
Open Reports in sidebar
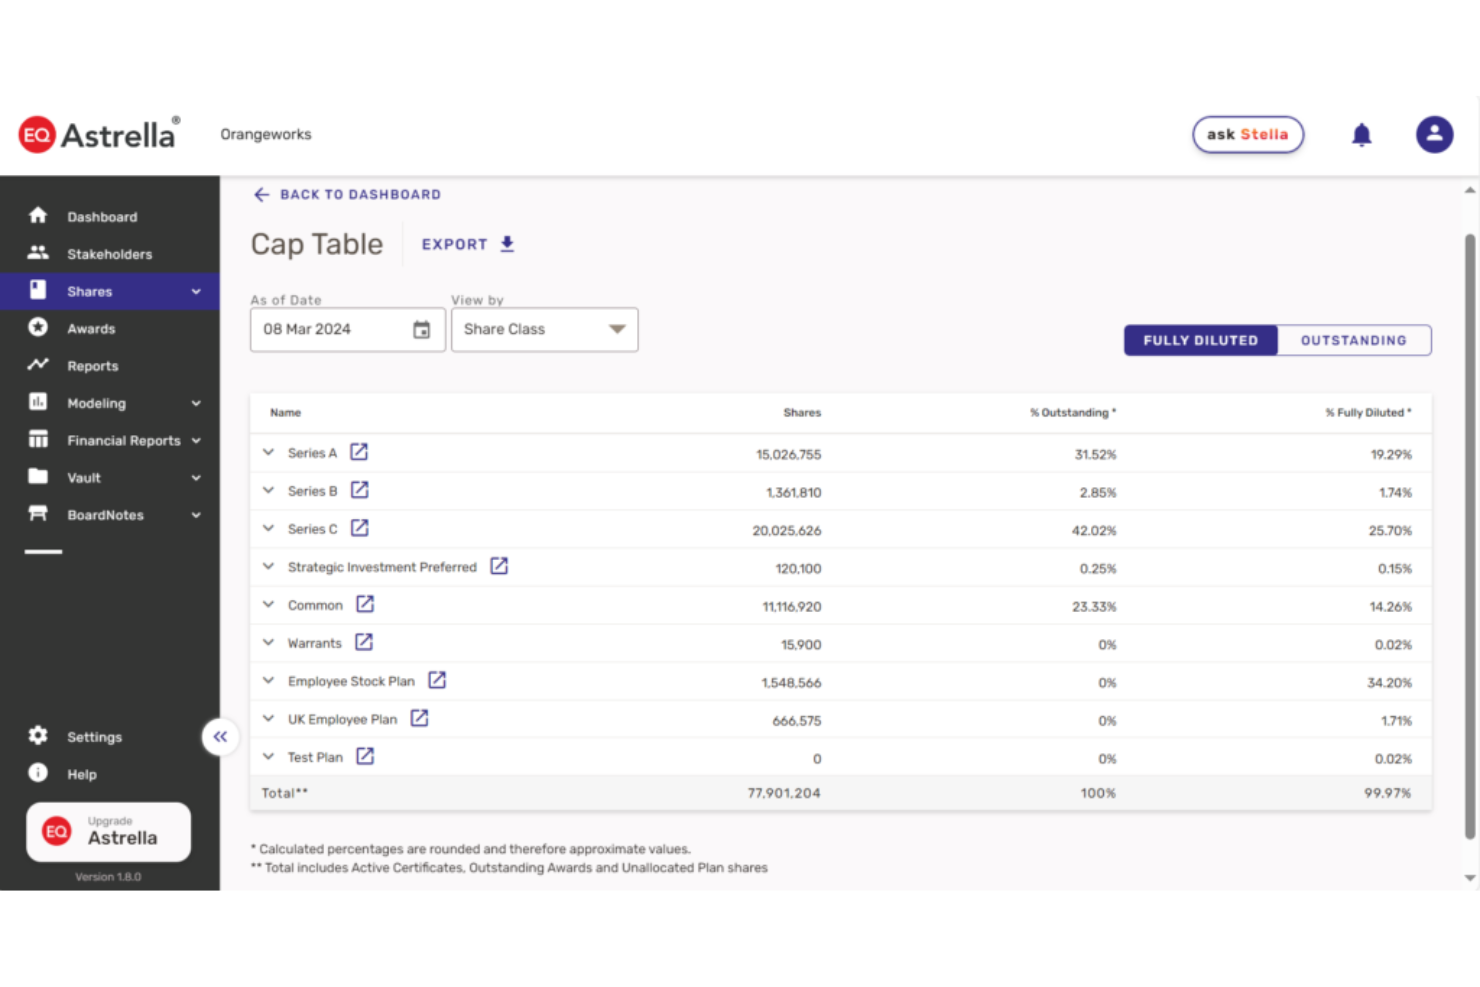pyautogui.click(x=93, y=366)
